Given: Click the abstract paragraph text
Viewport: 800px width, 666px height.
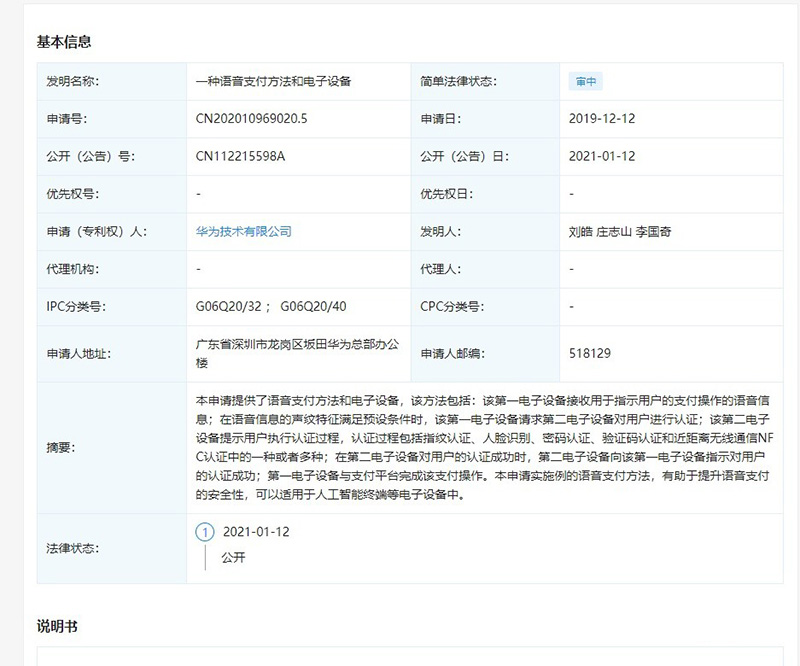Looking at the screenshot, I should [x=482, y=447].
